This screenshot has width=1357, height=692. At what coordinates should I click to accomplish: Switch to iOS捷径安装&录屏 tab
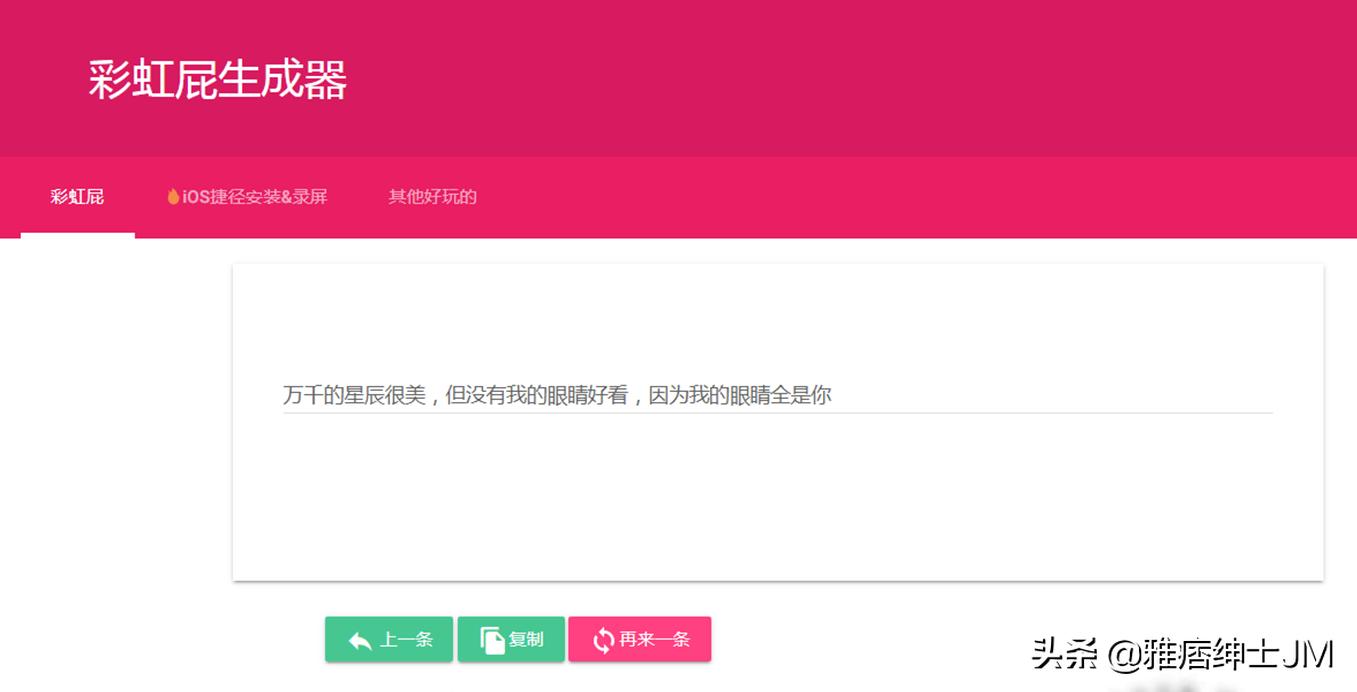[x=247, y=197]
